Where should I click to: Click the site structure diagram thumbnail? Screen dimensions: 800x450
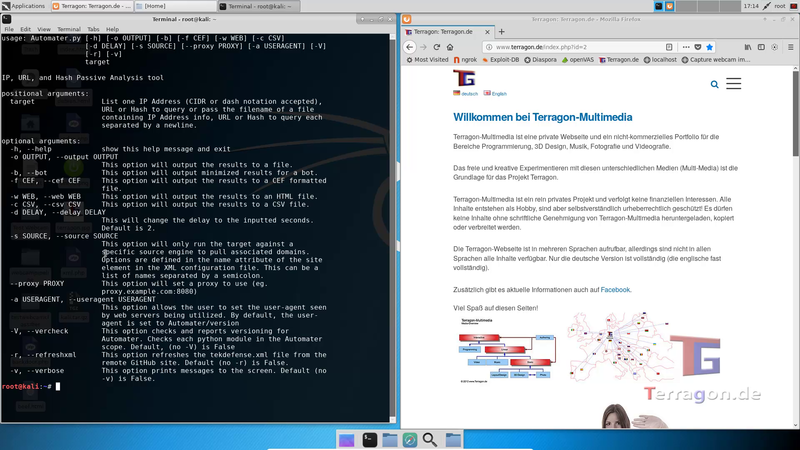tap(507, 350)
